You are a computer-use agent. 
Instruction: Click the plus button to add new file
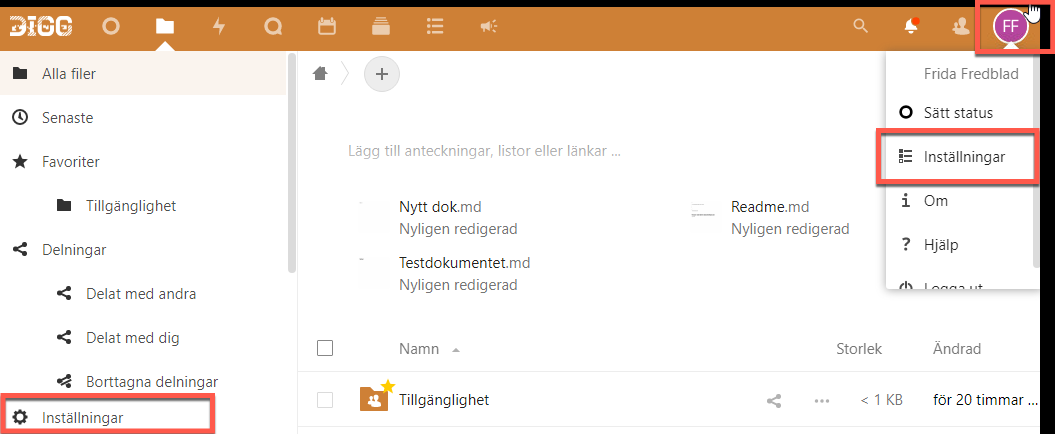(382, 73)
